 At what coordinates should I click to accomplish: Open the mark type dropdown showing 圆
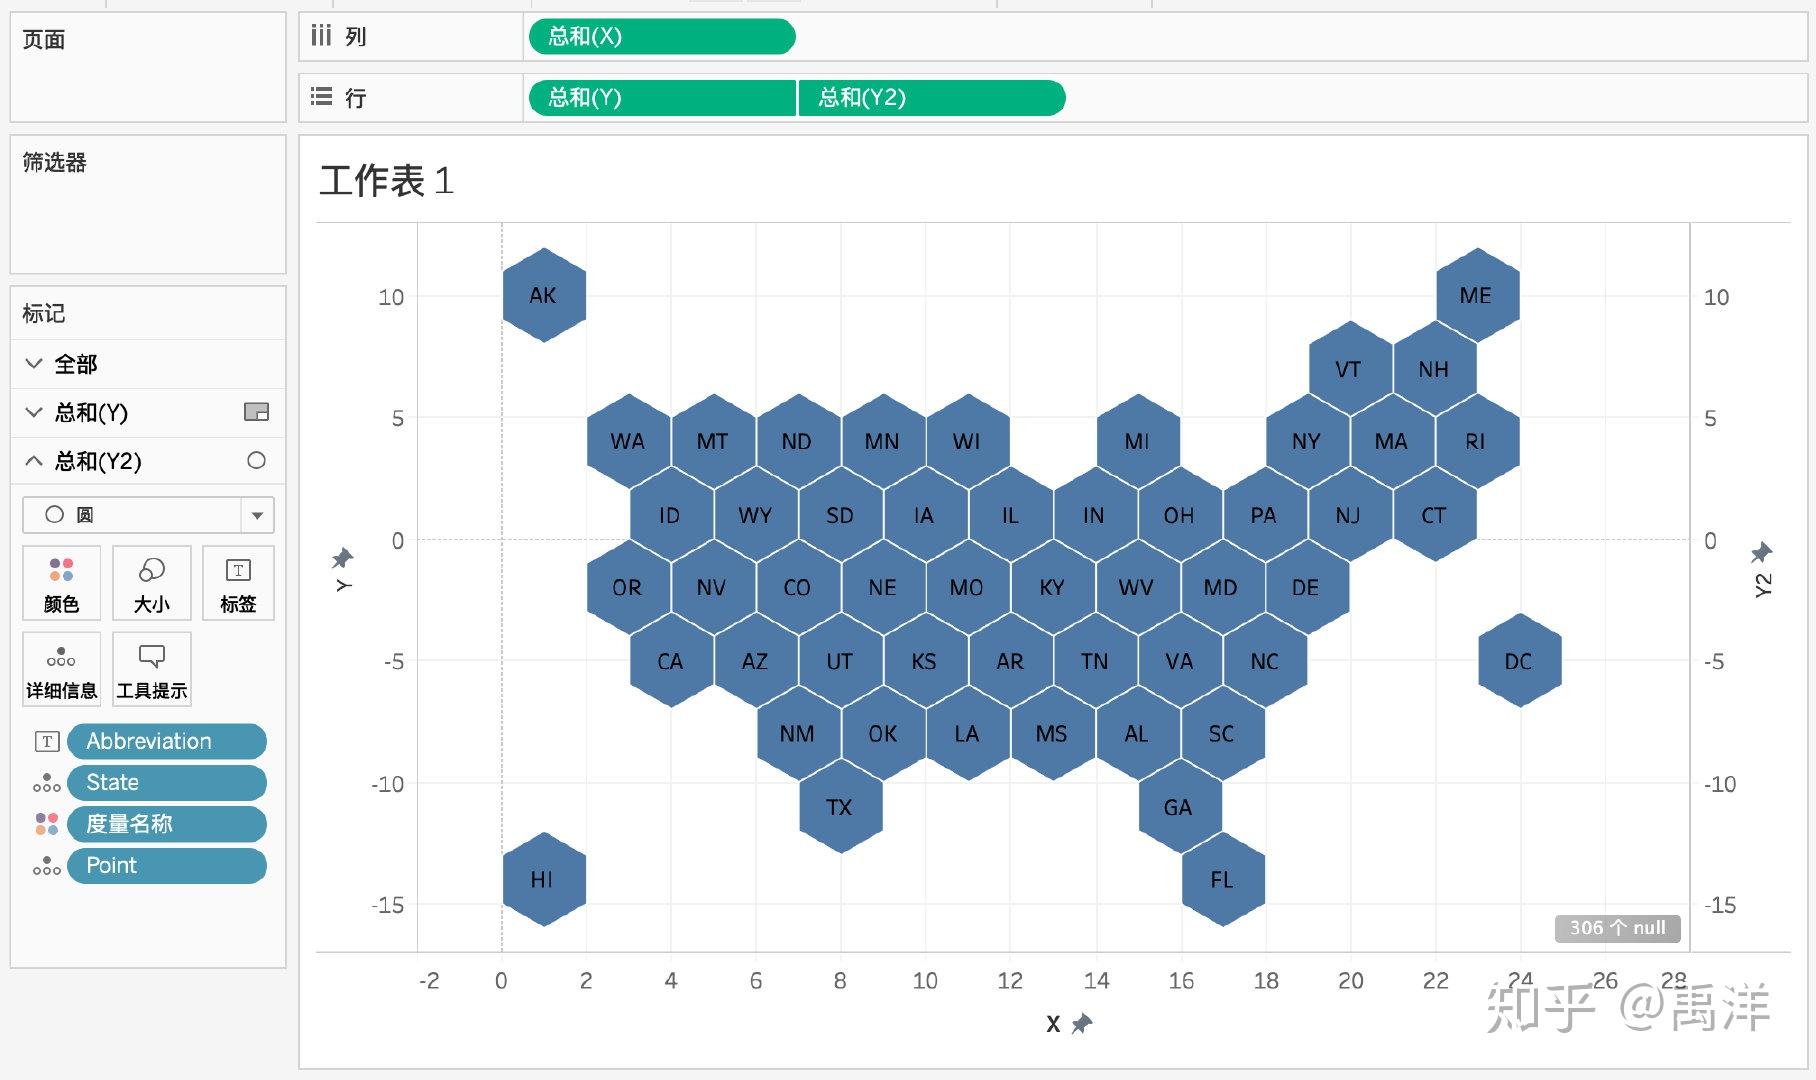148,515
